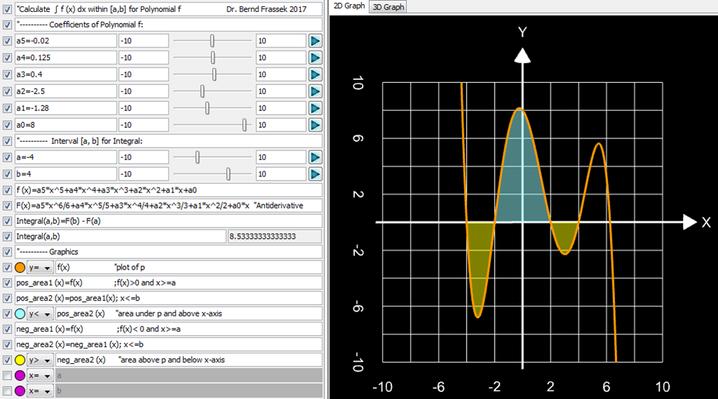
Task: Click the a0 slider handle
Action: pyautogui.click(x=245, y=125)
